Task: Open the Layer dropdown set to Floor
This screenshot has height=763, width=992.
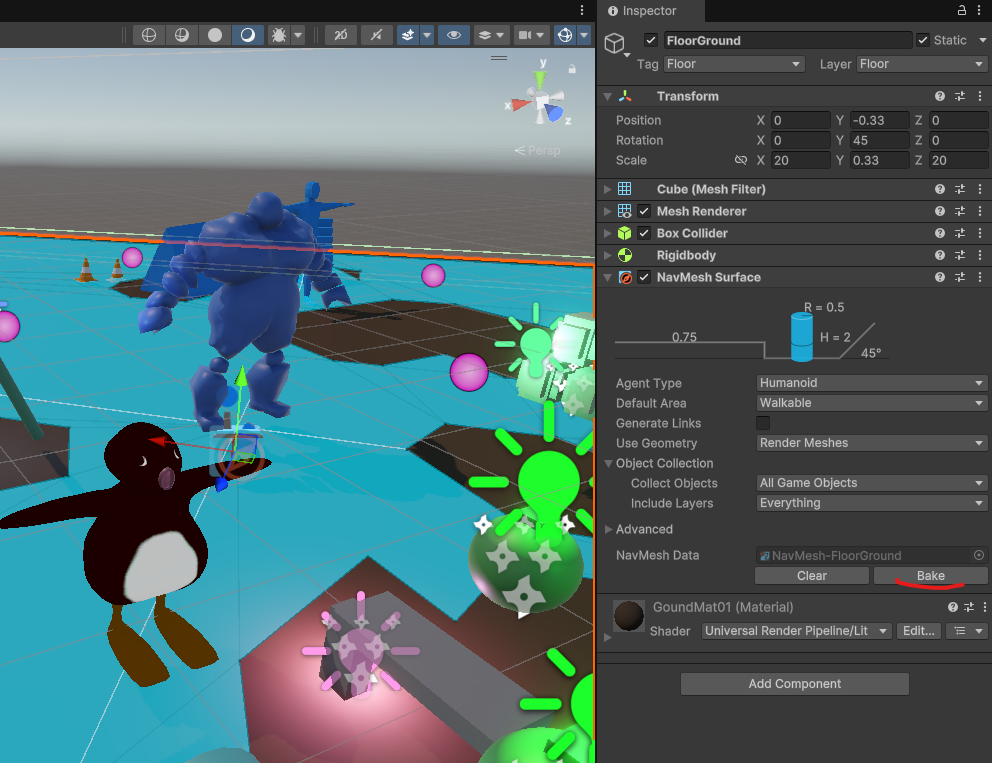Action: point(922,64)
